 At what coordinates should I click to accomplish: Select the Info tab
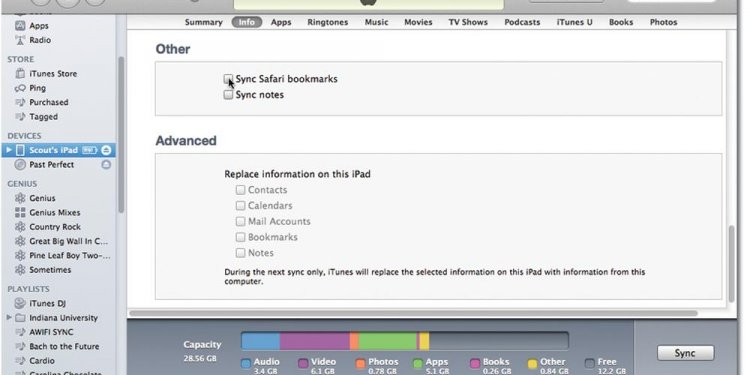247,22
